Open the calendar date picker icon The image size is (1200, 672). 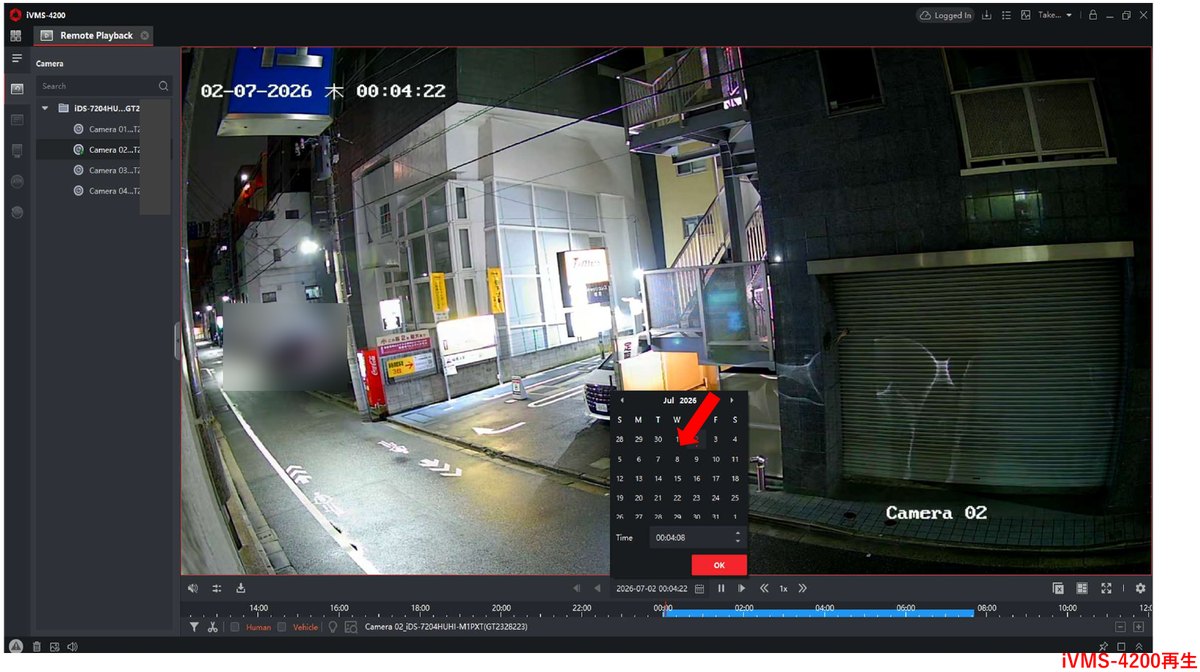click(700, 588)
